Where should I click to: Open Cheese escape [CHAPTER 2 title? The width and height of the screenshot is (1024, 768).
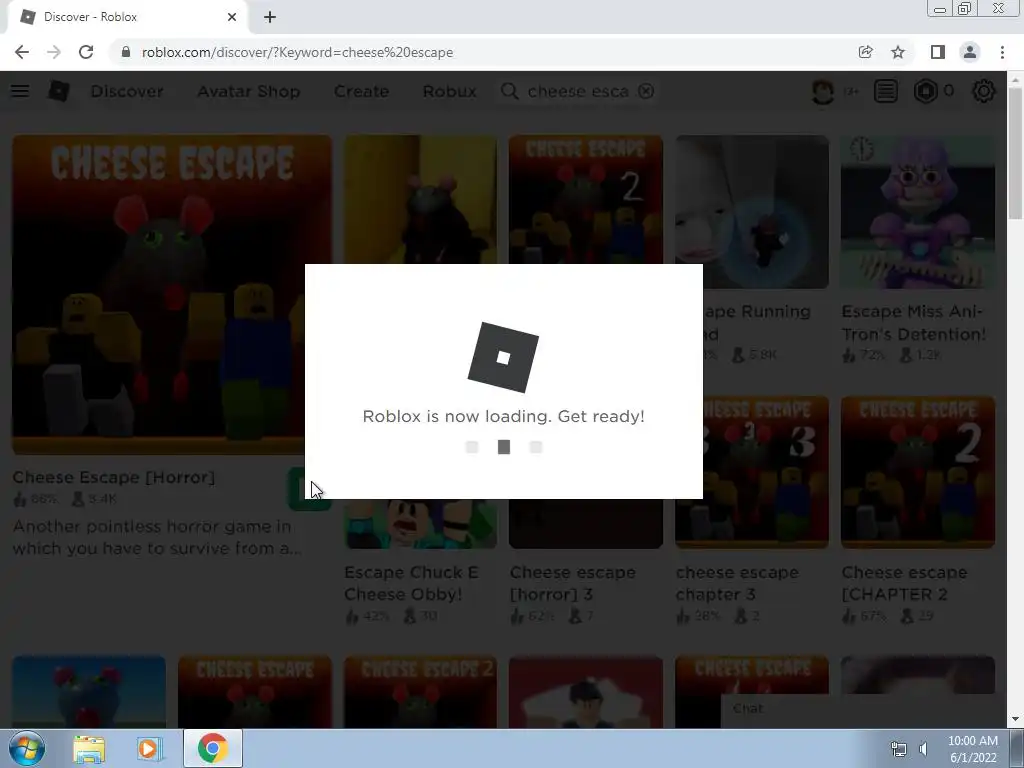point(904,583)
